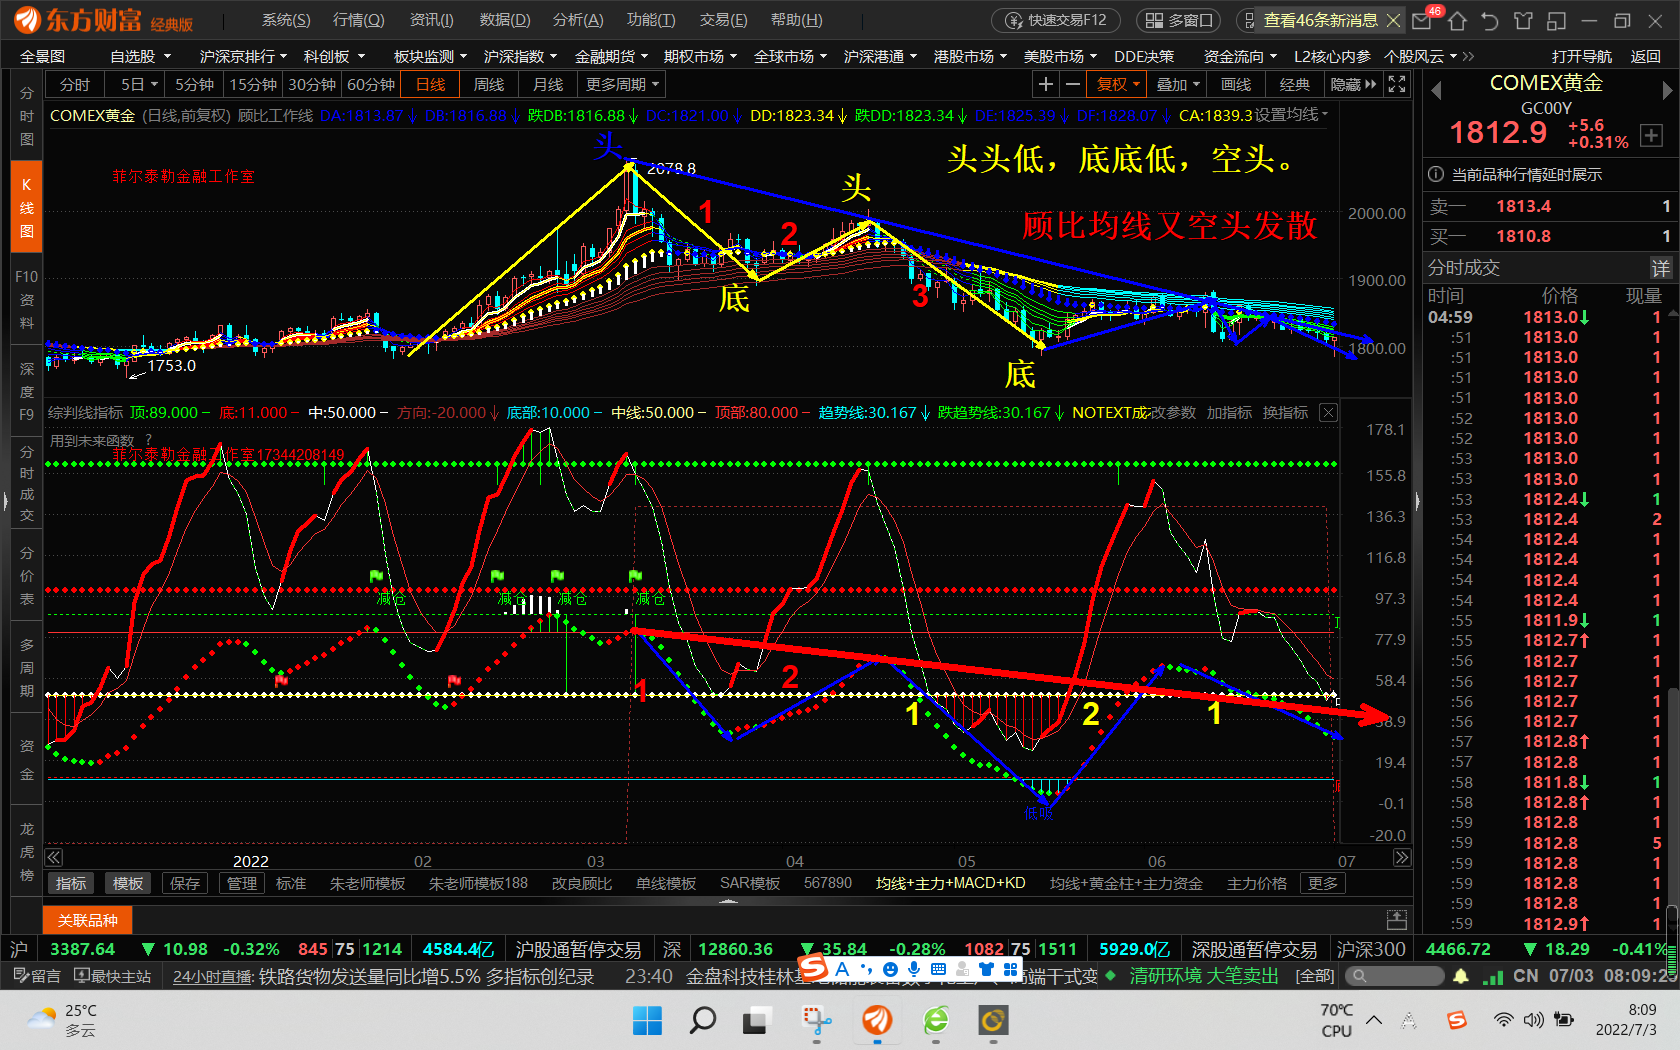This screenshot has width=1680, height=1050.
Task: Open the 交易(E) menu
Action: (x=723, y=20)
